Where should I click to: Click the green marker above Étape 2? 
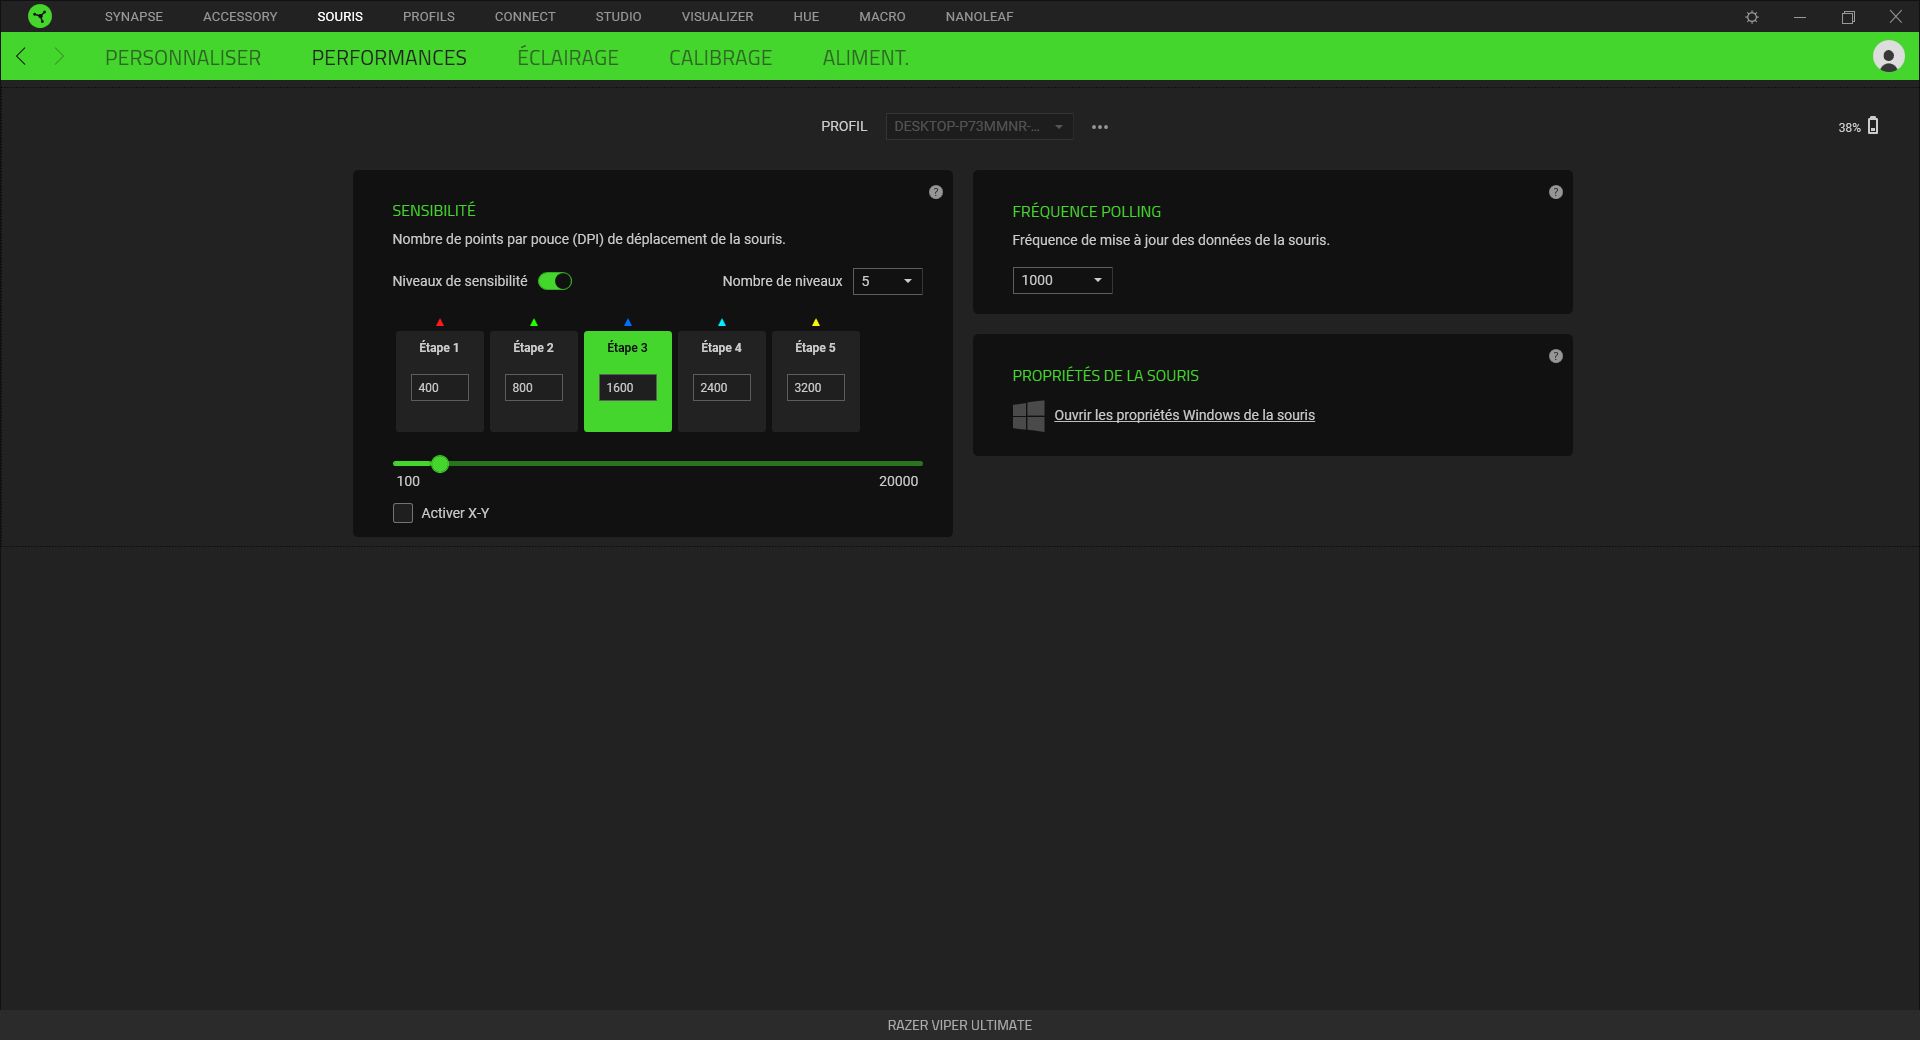(534, 322)
